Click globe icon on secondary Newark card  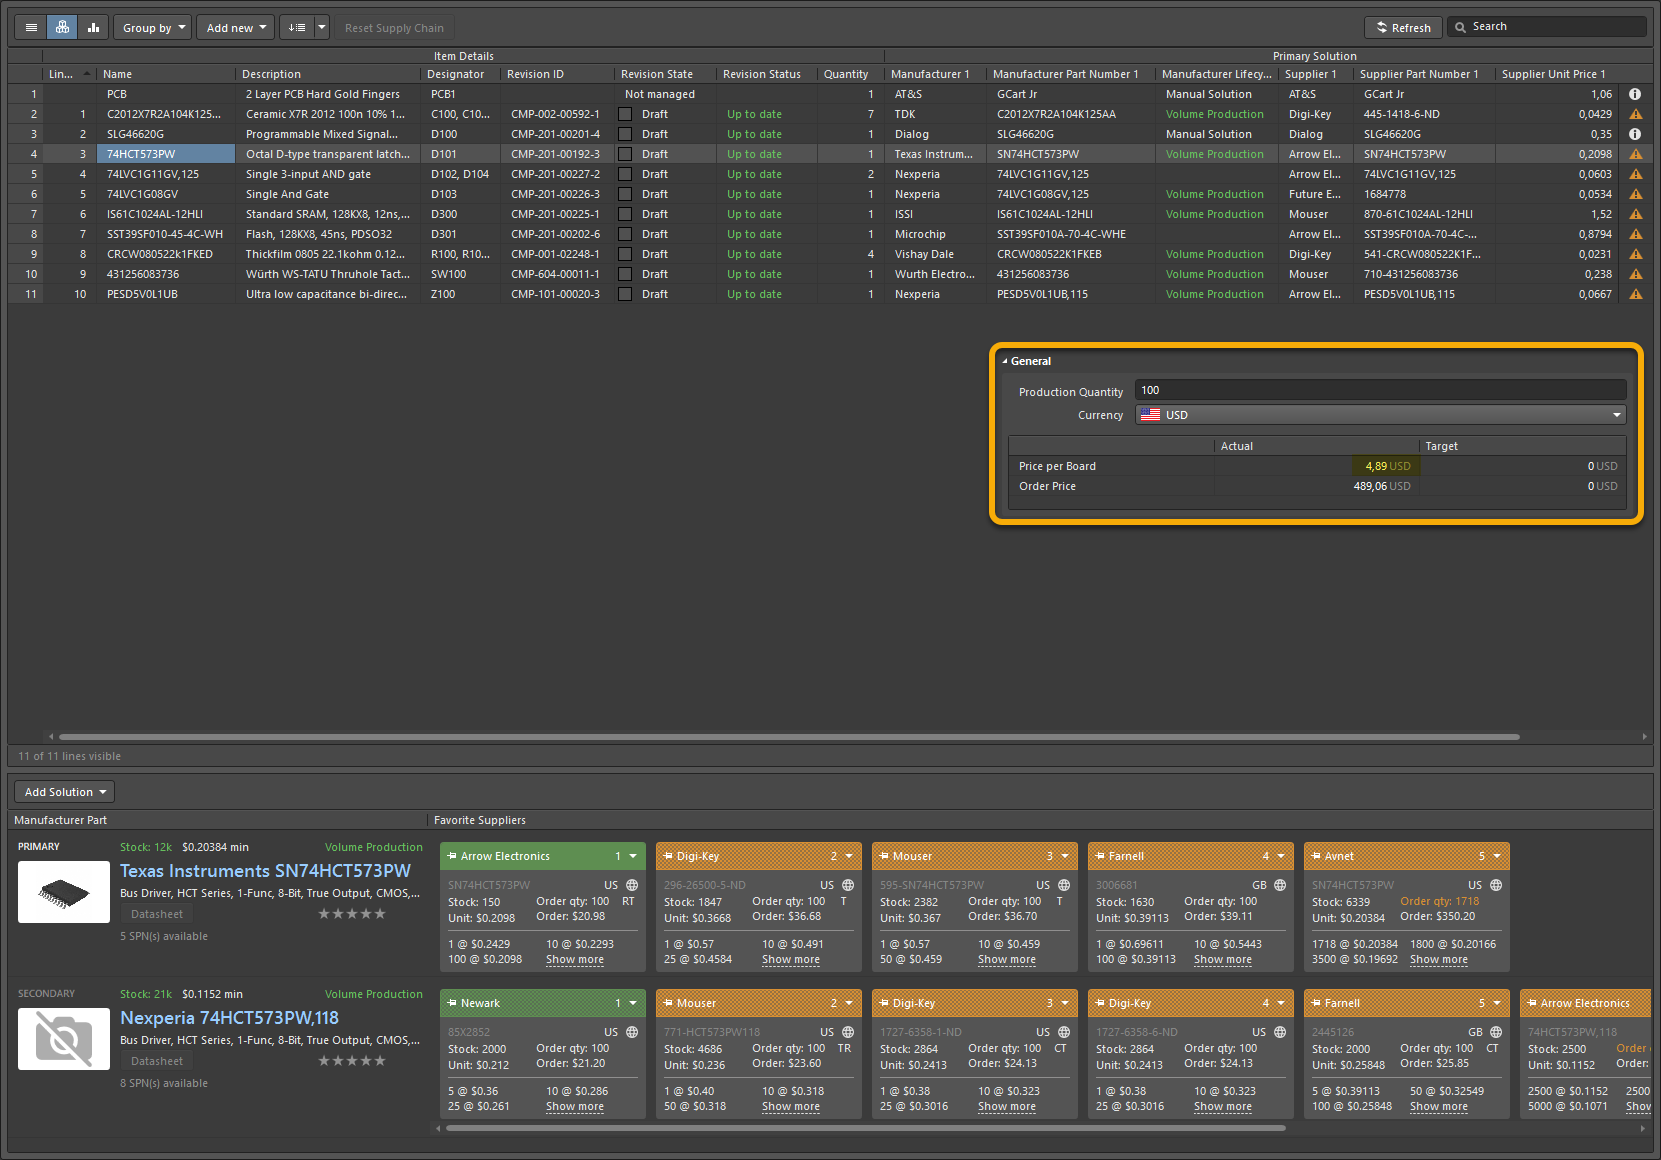click(x=632, y=1032)
